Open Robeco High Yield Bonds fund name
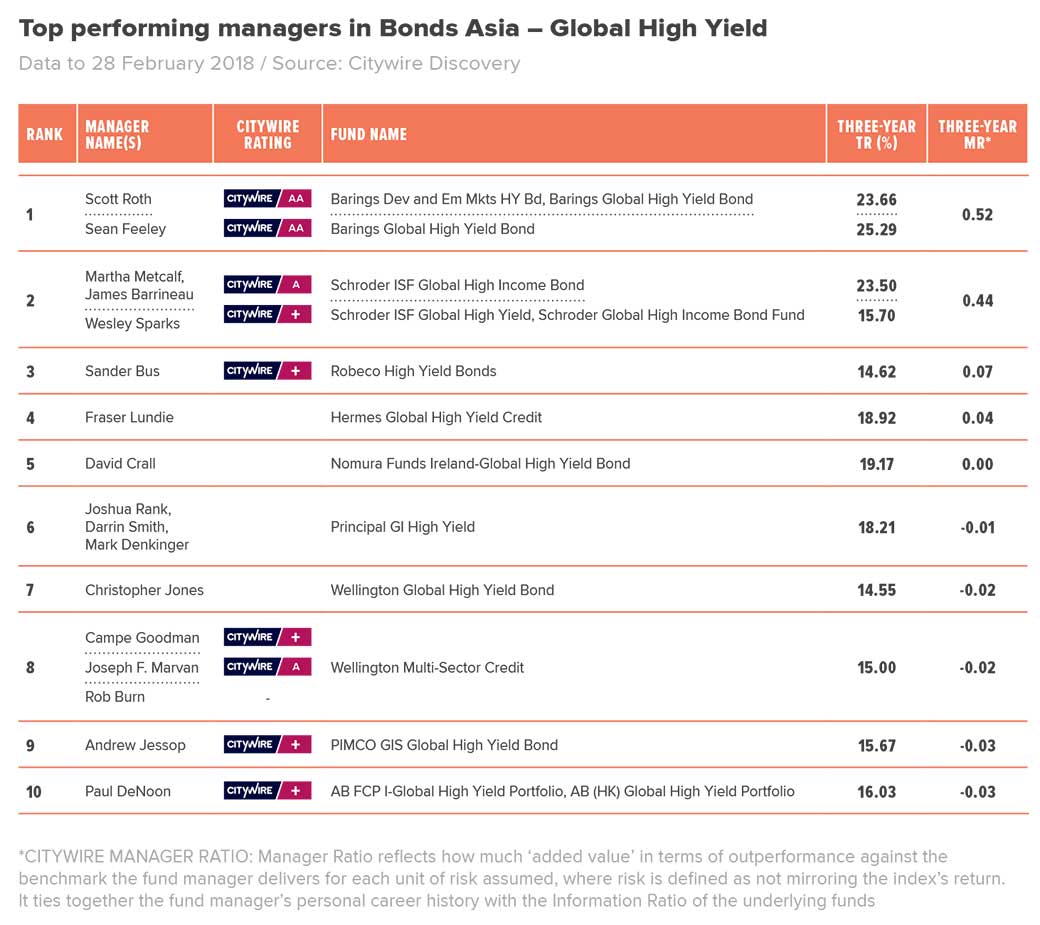The height and width of the screenshot is (925, 1040). 413,371
